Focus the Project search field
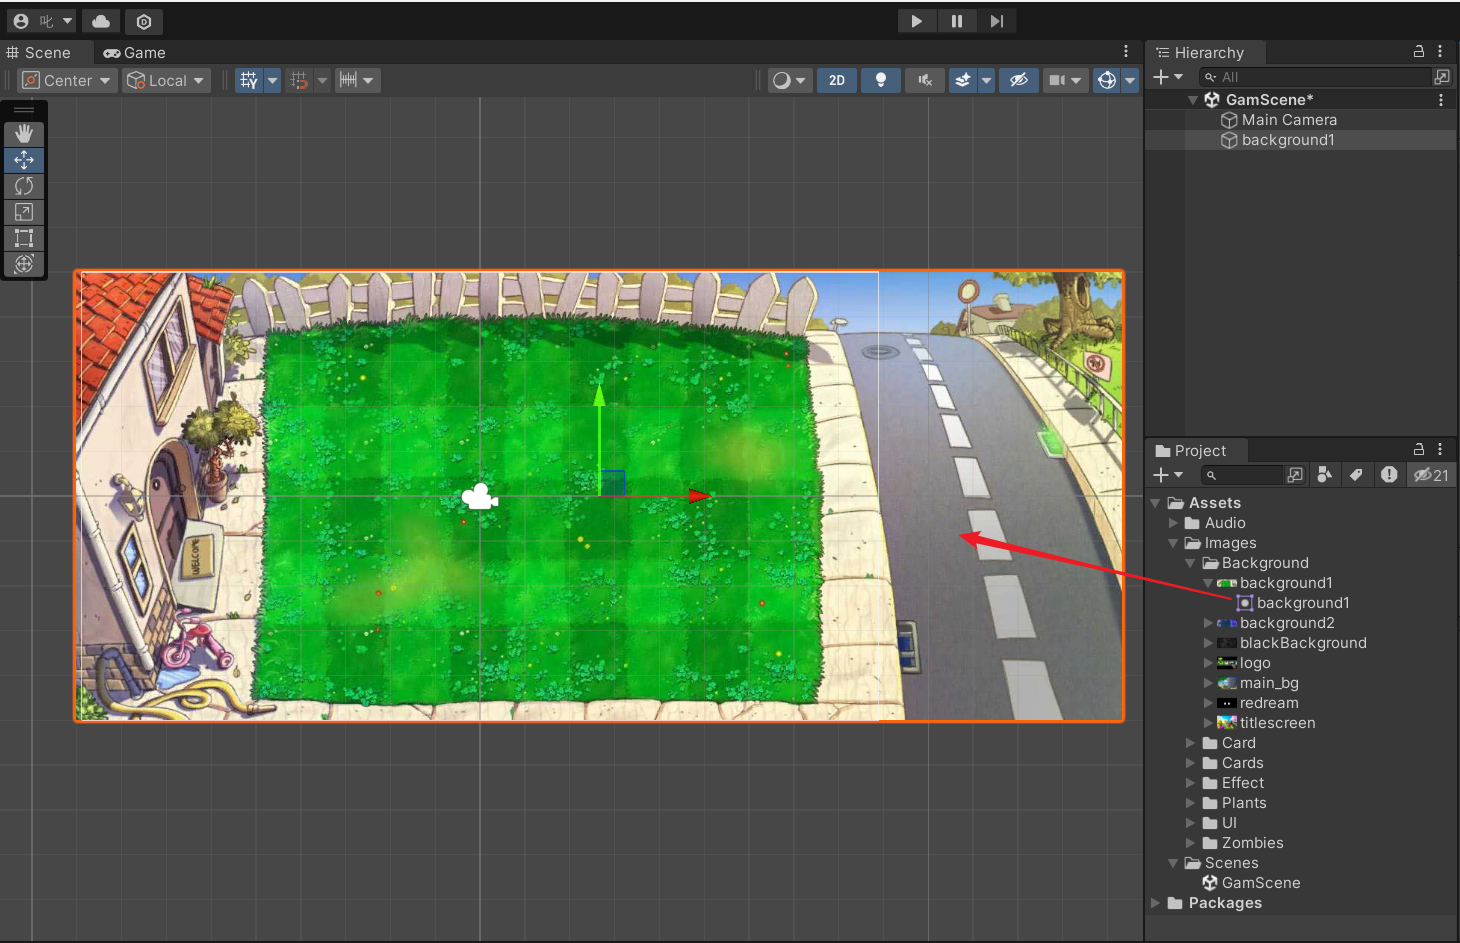 tap(1241, 475)
